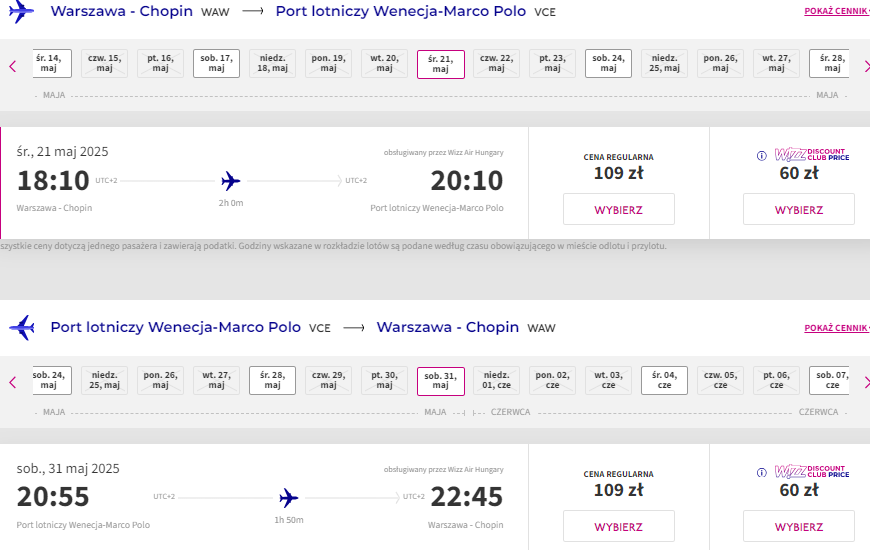Open the outbound POKAŻ CENNIK price list
Image resolution: width=870 pixels, height=550 pixels.
(836, 11)
